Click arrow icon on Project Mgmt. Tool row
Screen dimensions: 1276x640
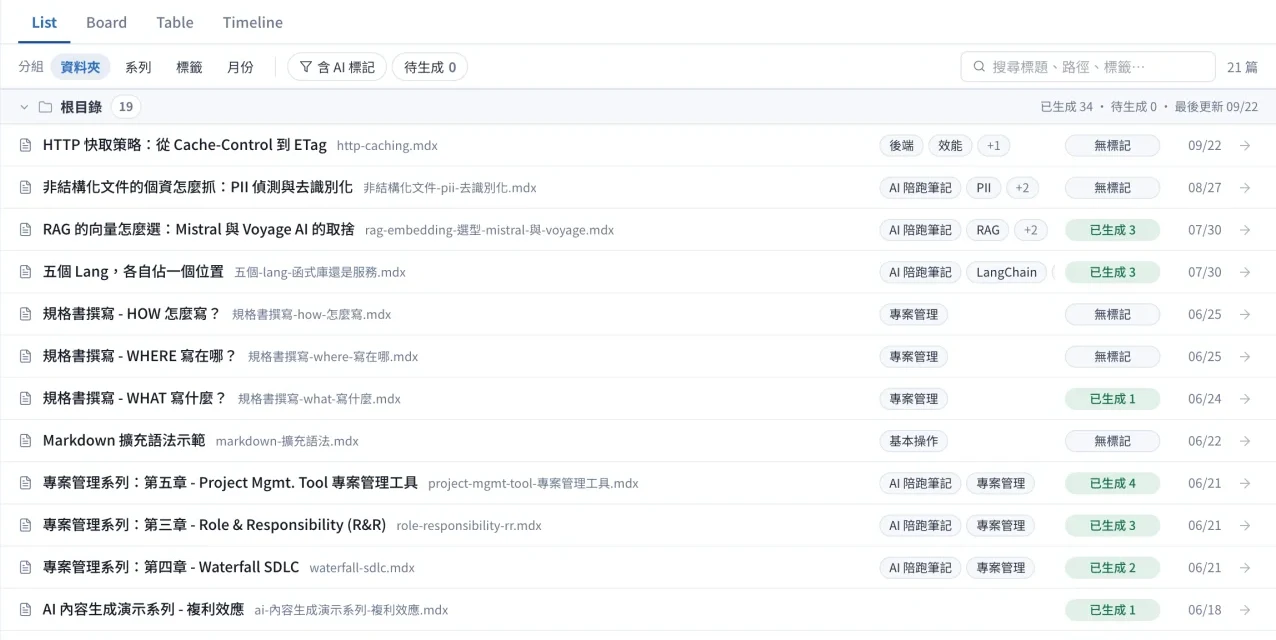(1245, 483)
